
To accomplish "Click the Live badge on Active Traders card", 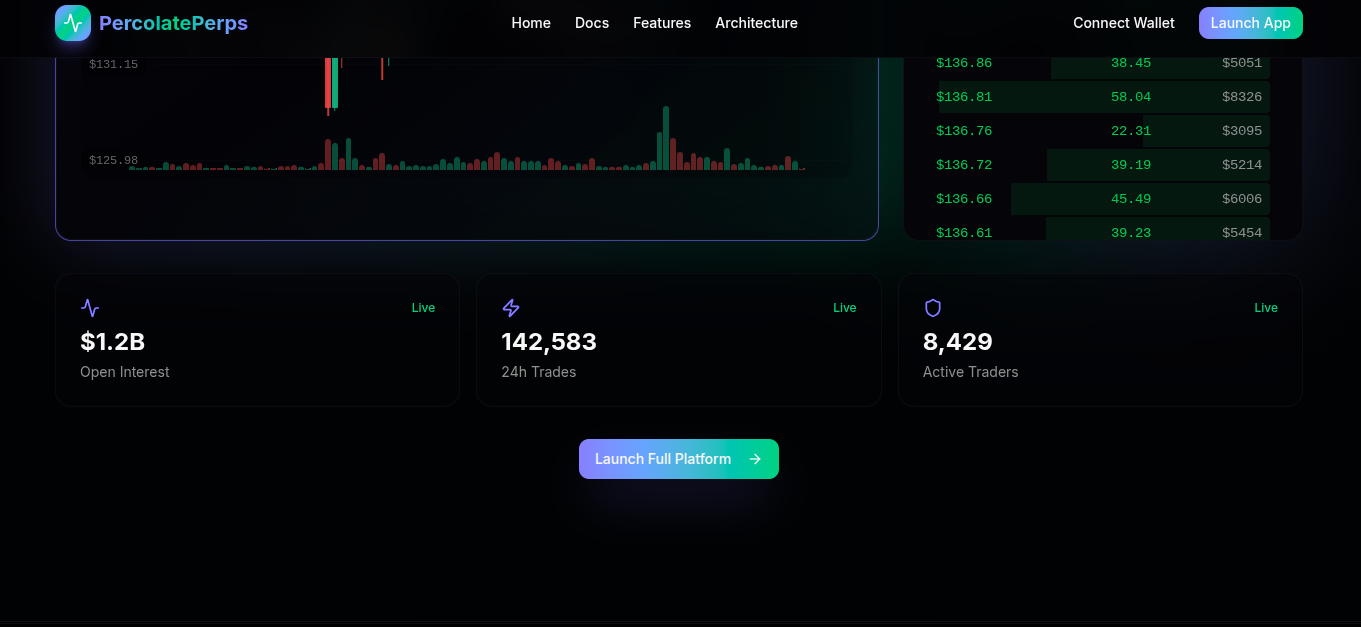I will [x=1265, y=308].
